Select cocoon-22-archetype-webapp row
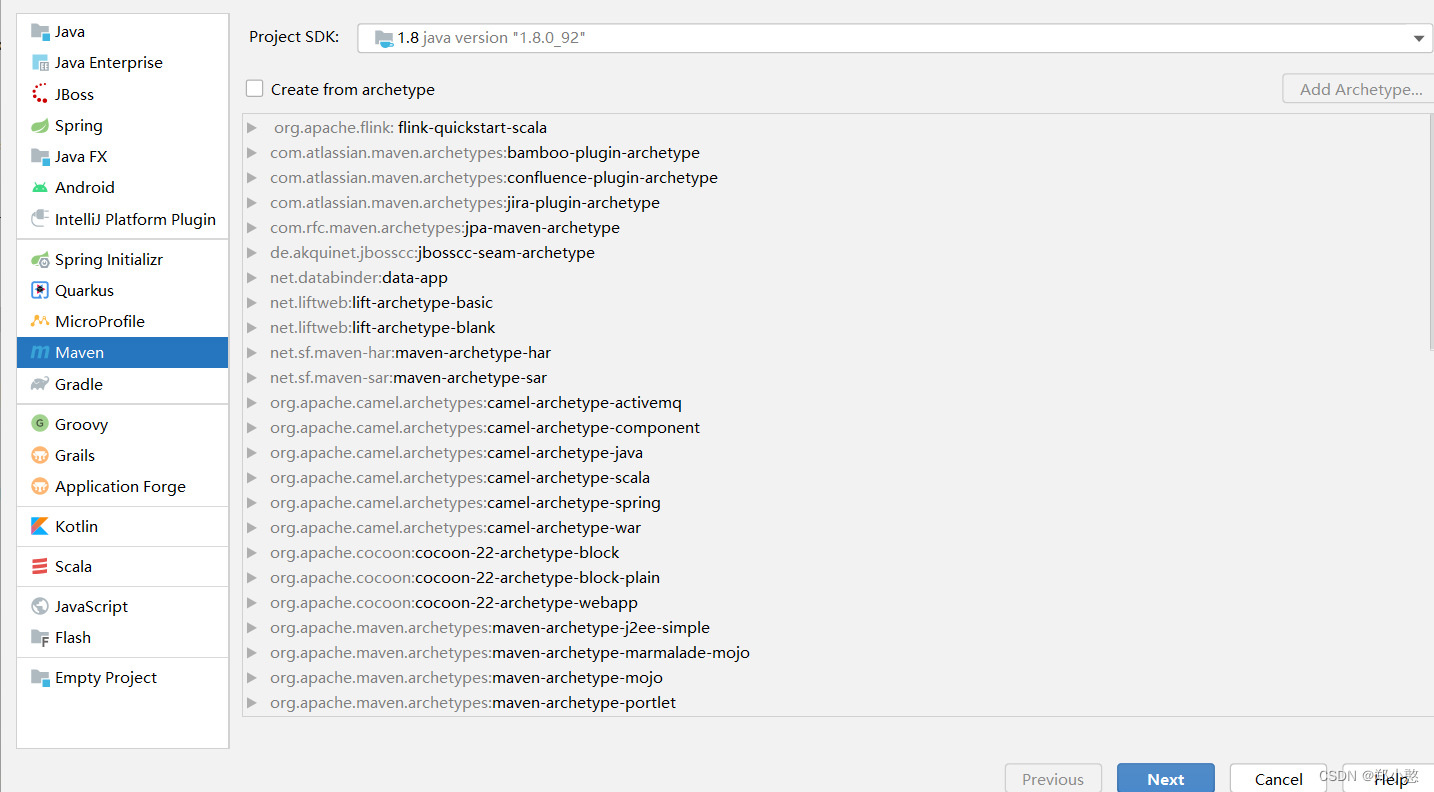Image resolution: width=1434 pixels, height=792 pixels. [836, 602]
